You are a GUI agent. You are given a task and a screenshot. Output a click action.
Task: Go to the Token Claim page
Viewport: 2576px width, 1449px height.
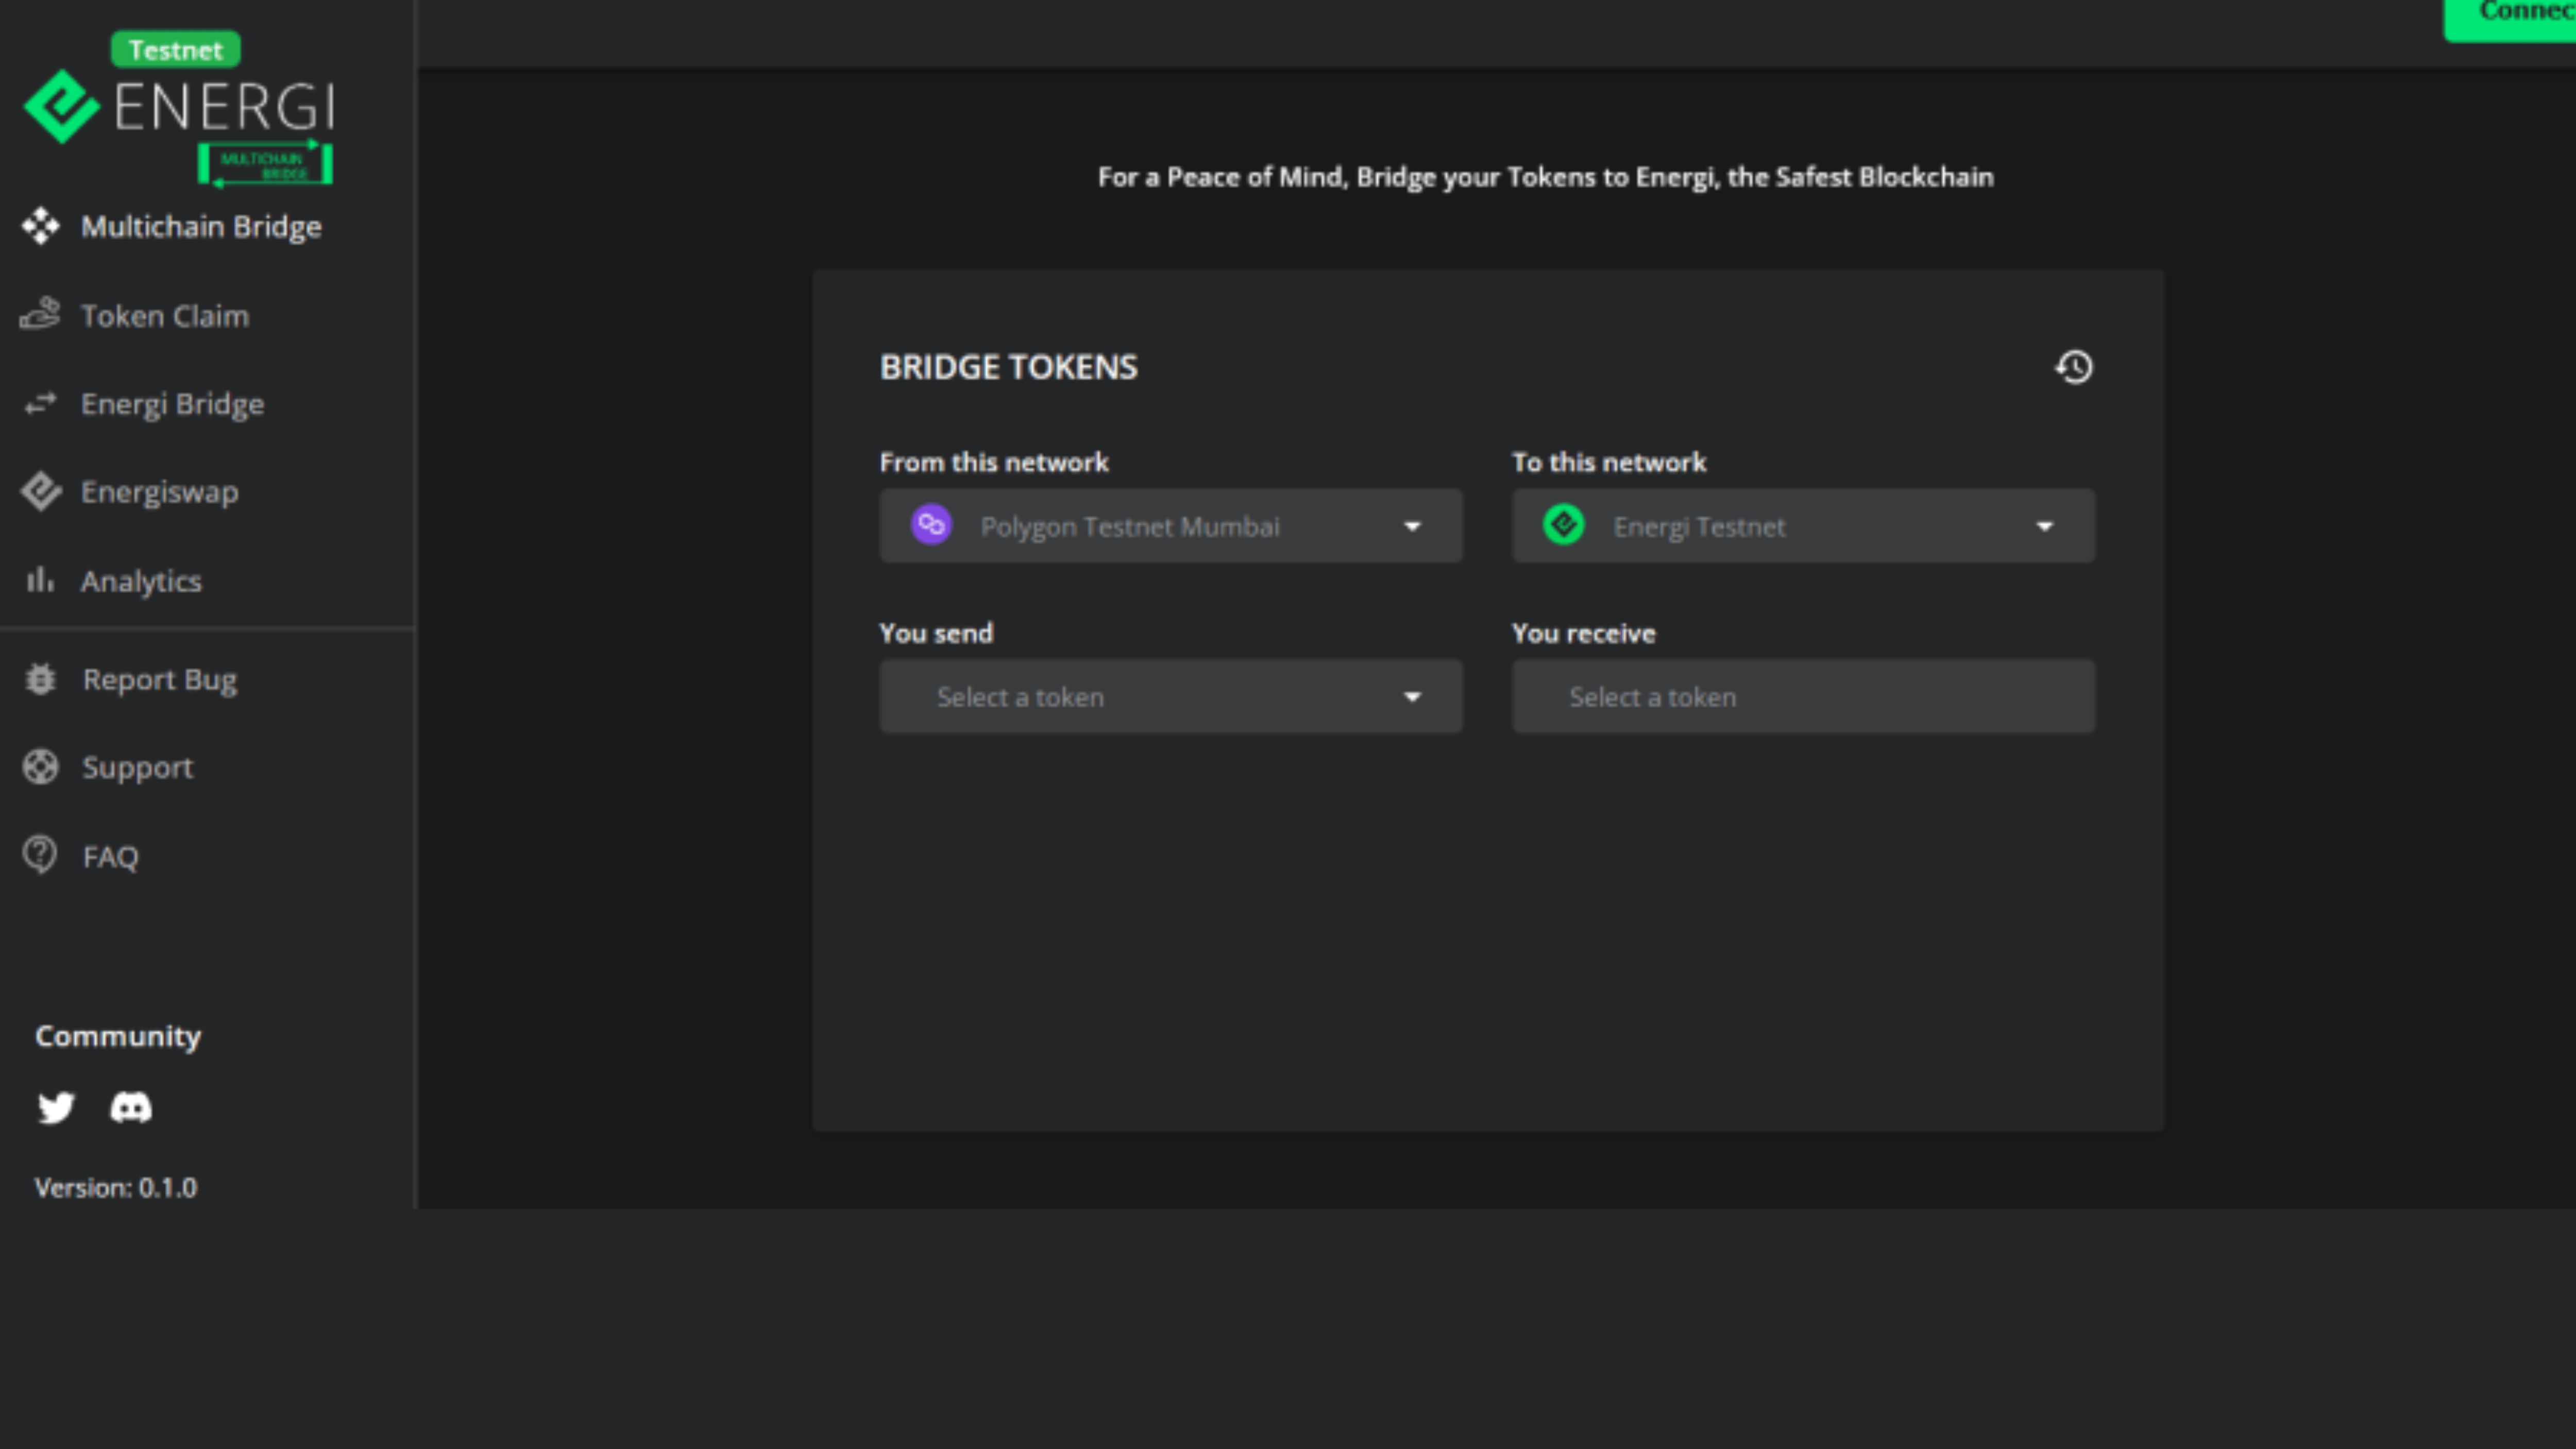click(164, 316)
